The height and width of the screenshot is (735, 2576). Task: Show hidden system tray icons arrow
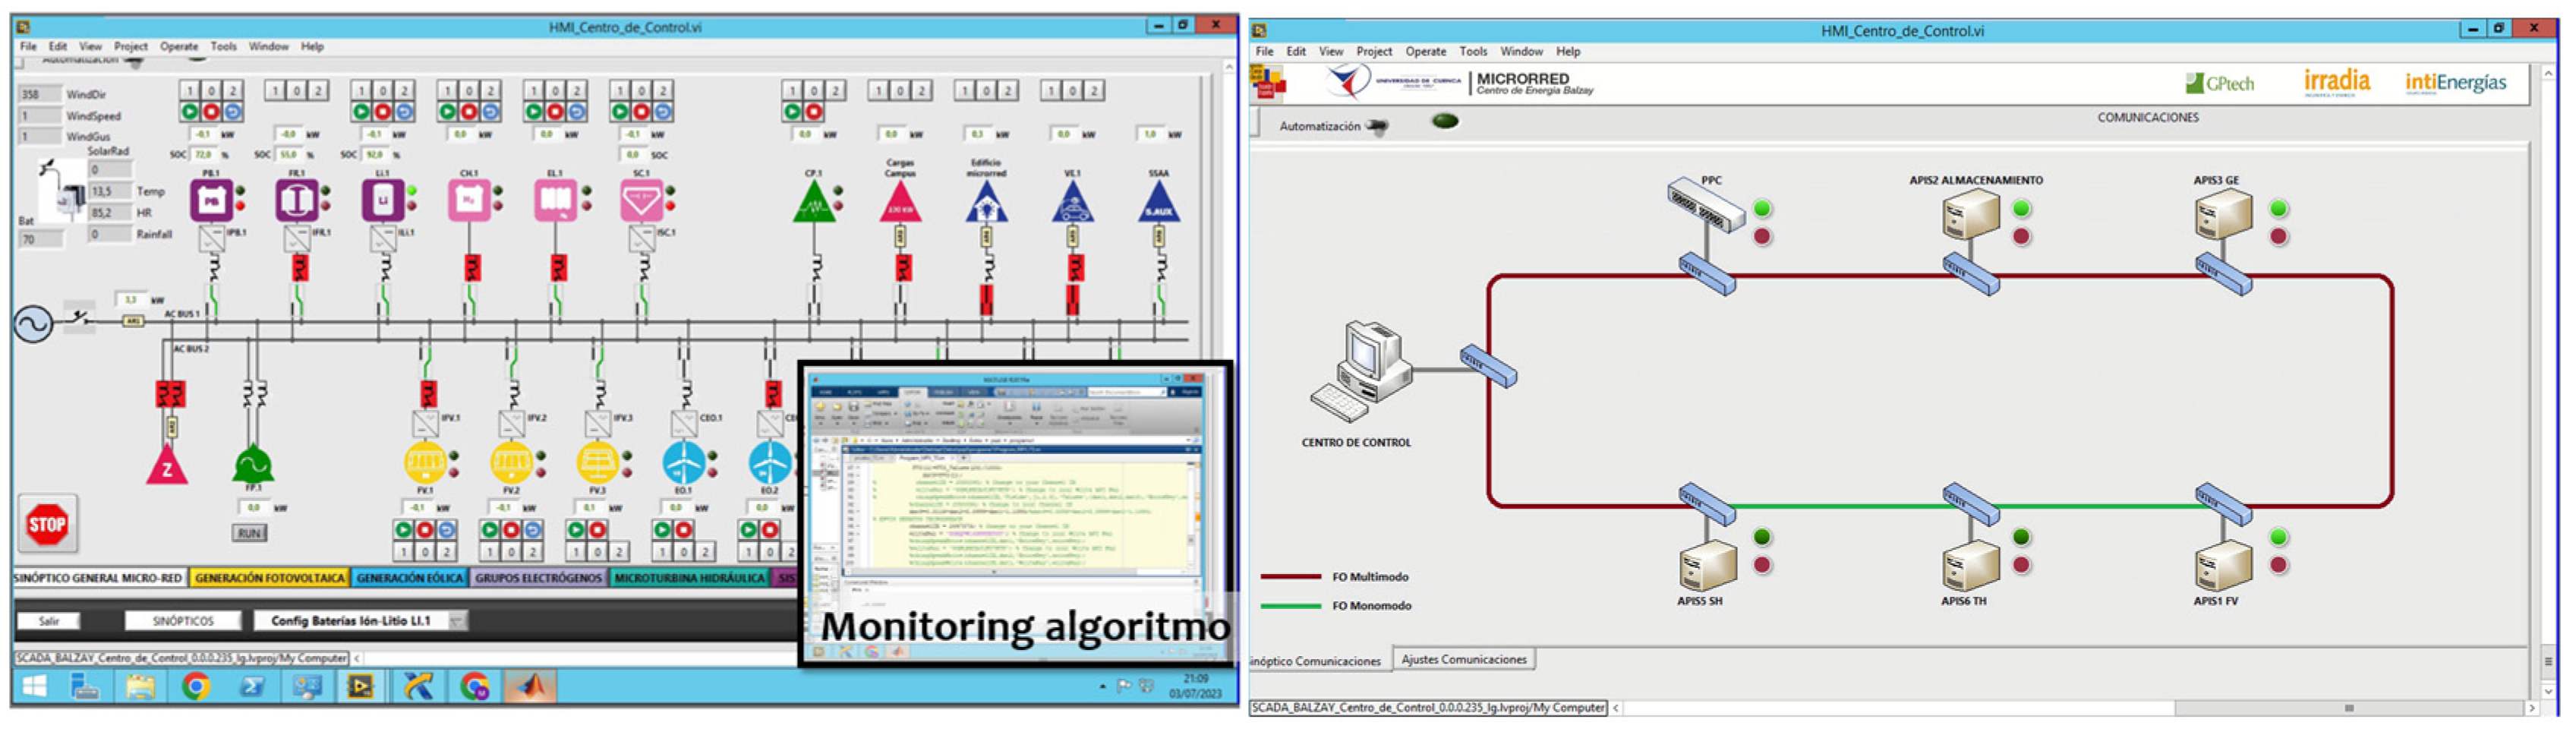(1102, 686)
